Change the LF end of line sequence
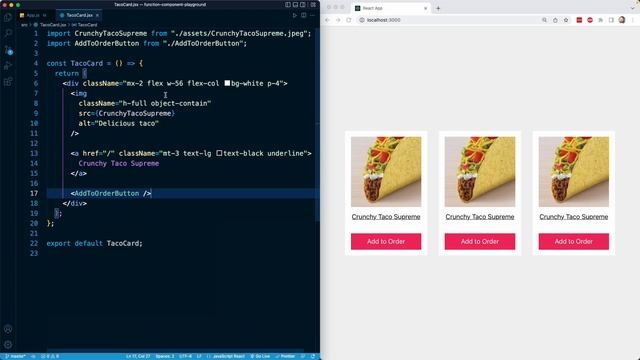 (x=199, y=356)
